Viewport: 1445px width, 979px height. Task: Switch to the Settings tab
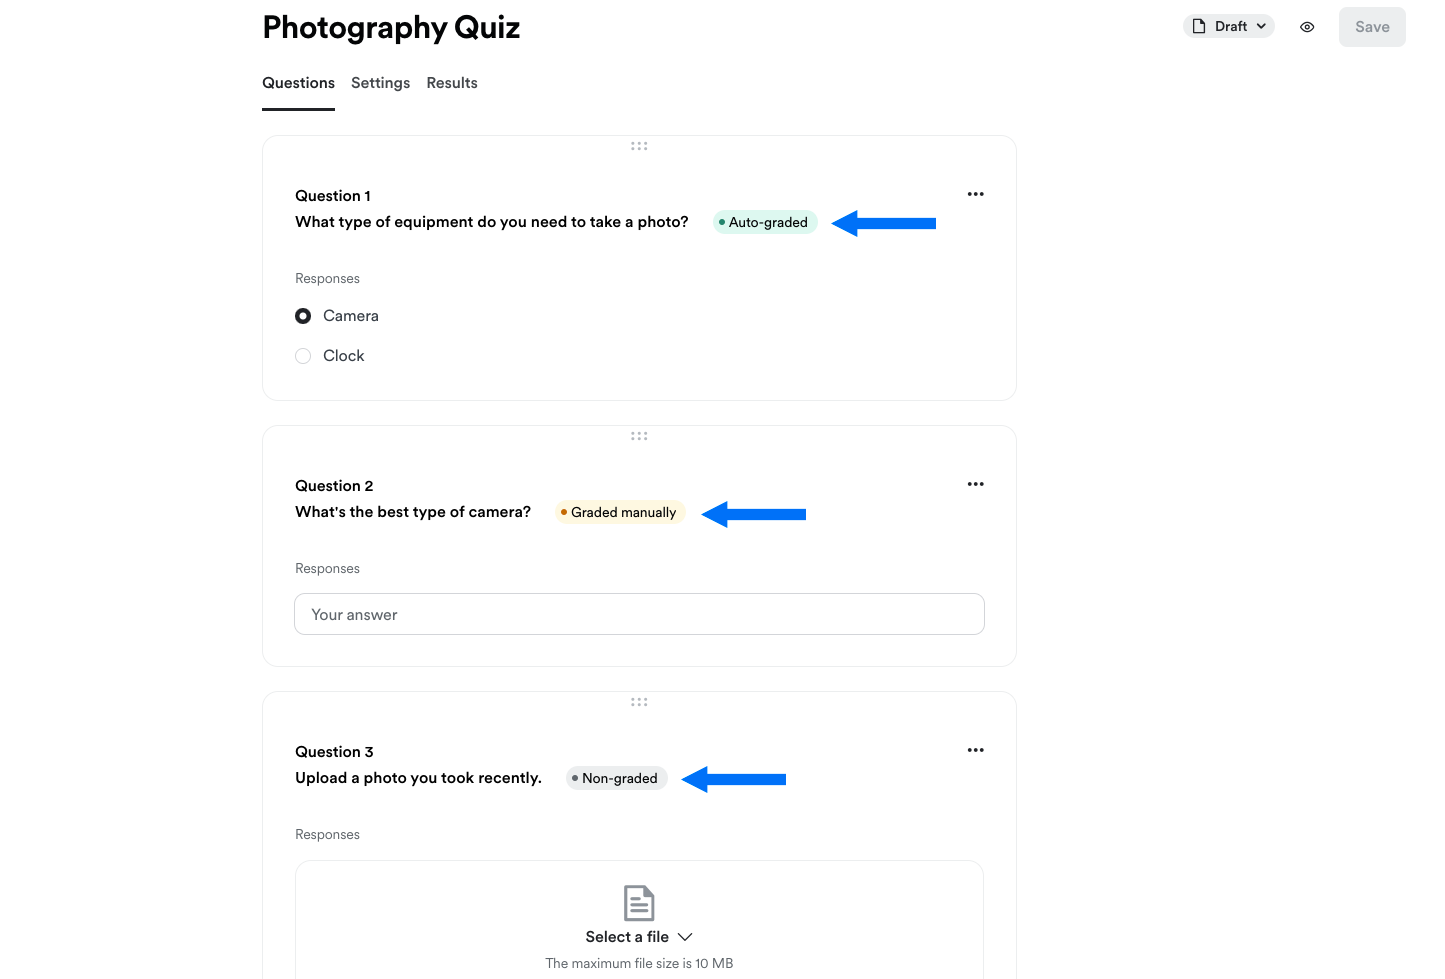pos(380,83)
